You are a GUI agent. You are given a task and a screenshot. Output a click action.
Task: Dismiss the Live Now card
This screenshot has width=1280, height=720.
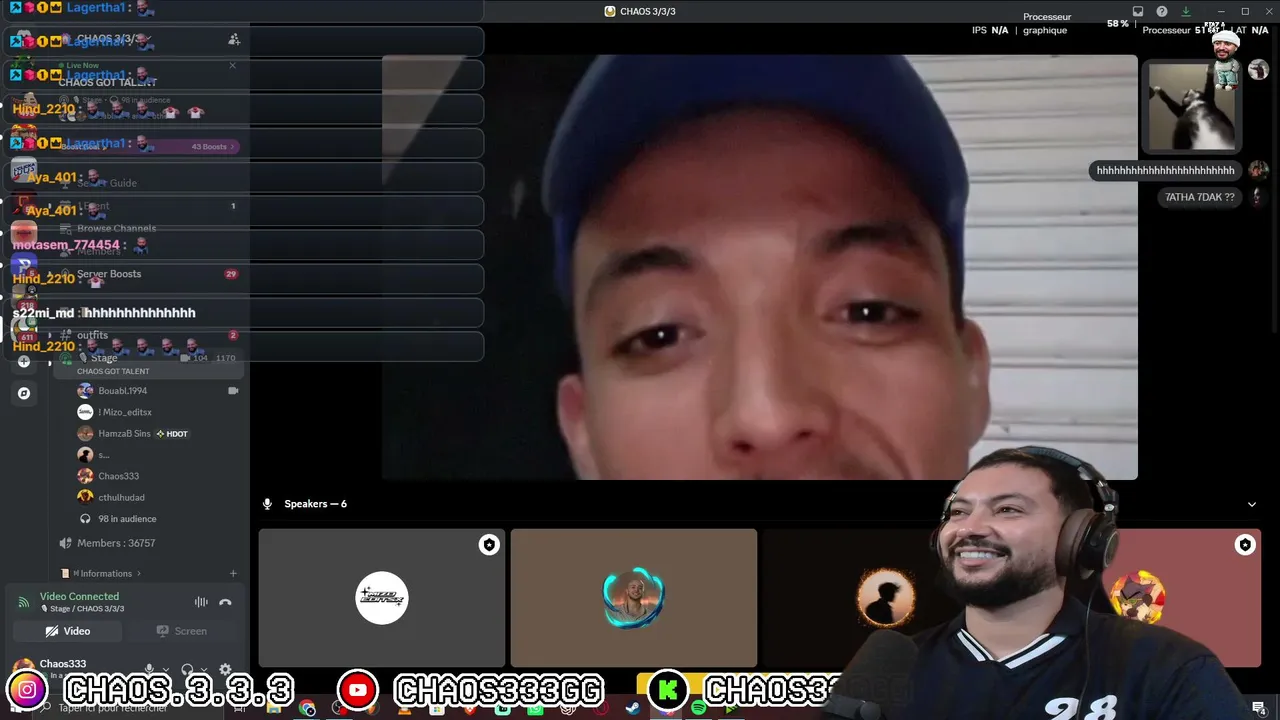233,66
